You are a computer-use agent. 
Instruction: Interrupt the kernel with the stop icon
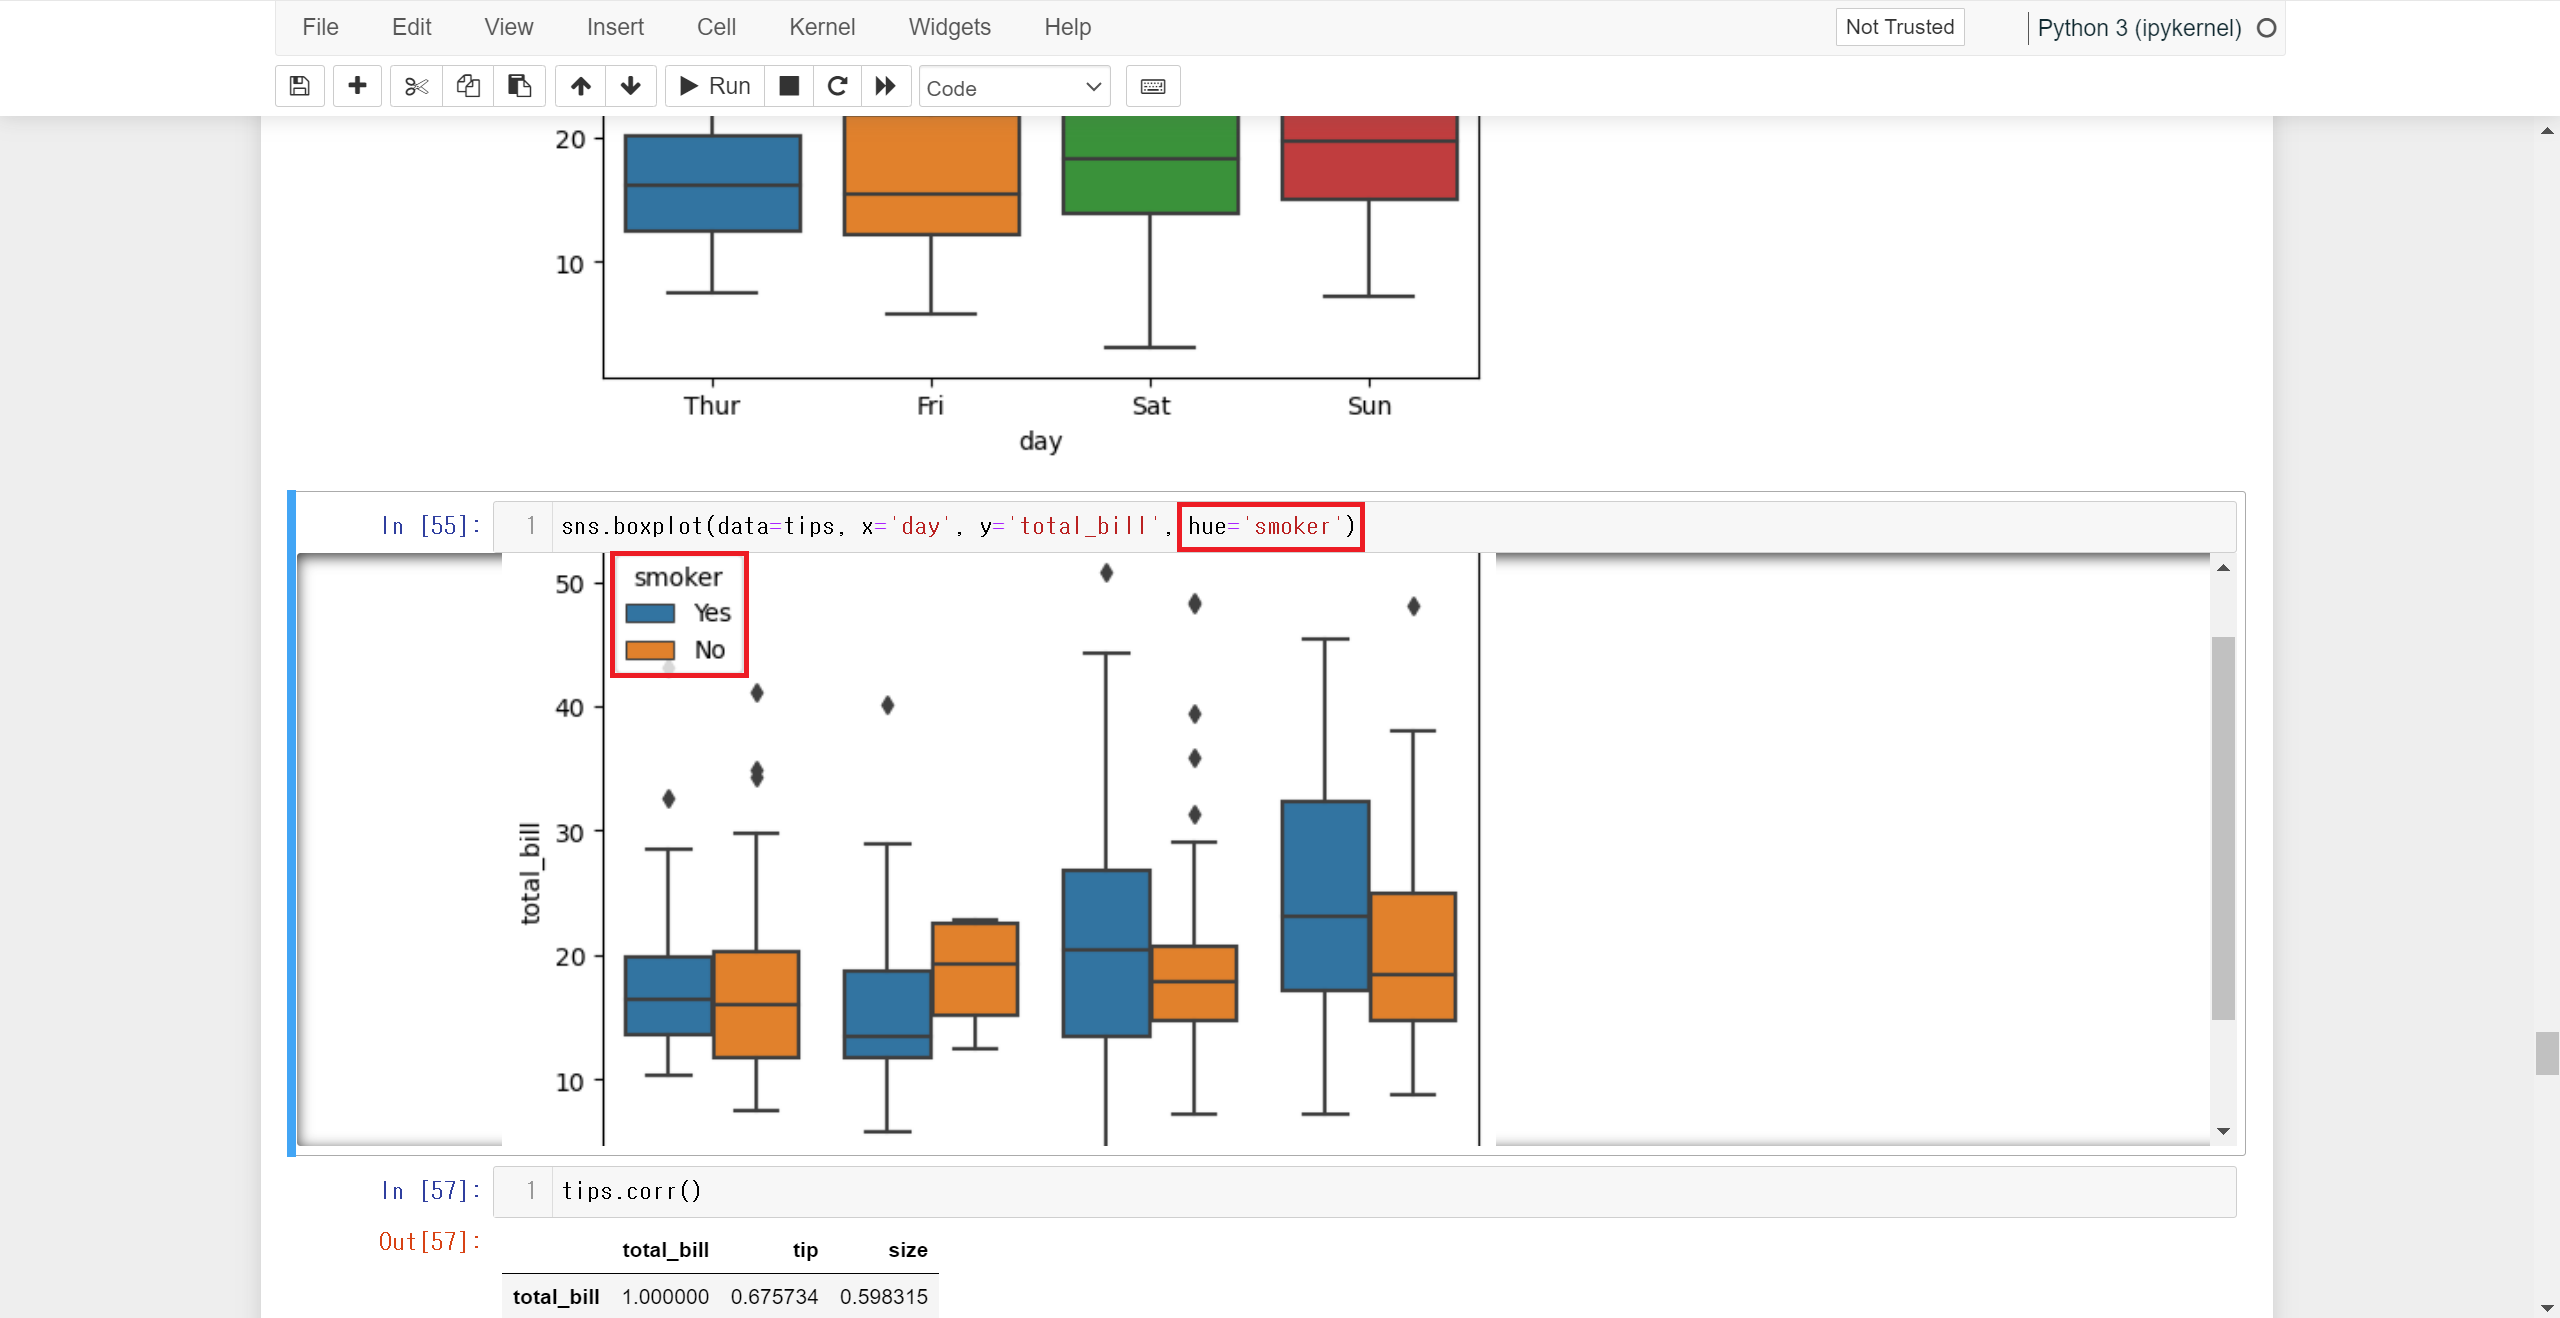pos(789,86)
